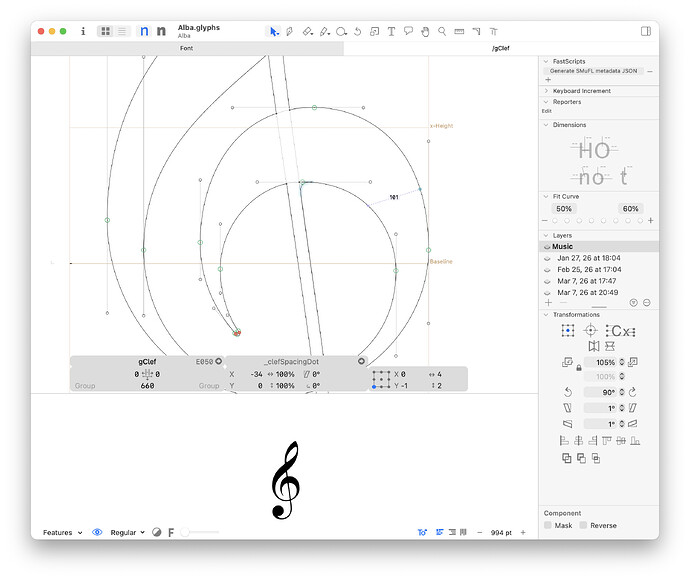The width and height of the screenshot is (690, 580).
Task: Open Font Info with the i icon
Action: pyautogui.click(x=83, y=31)
